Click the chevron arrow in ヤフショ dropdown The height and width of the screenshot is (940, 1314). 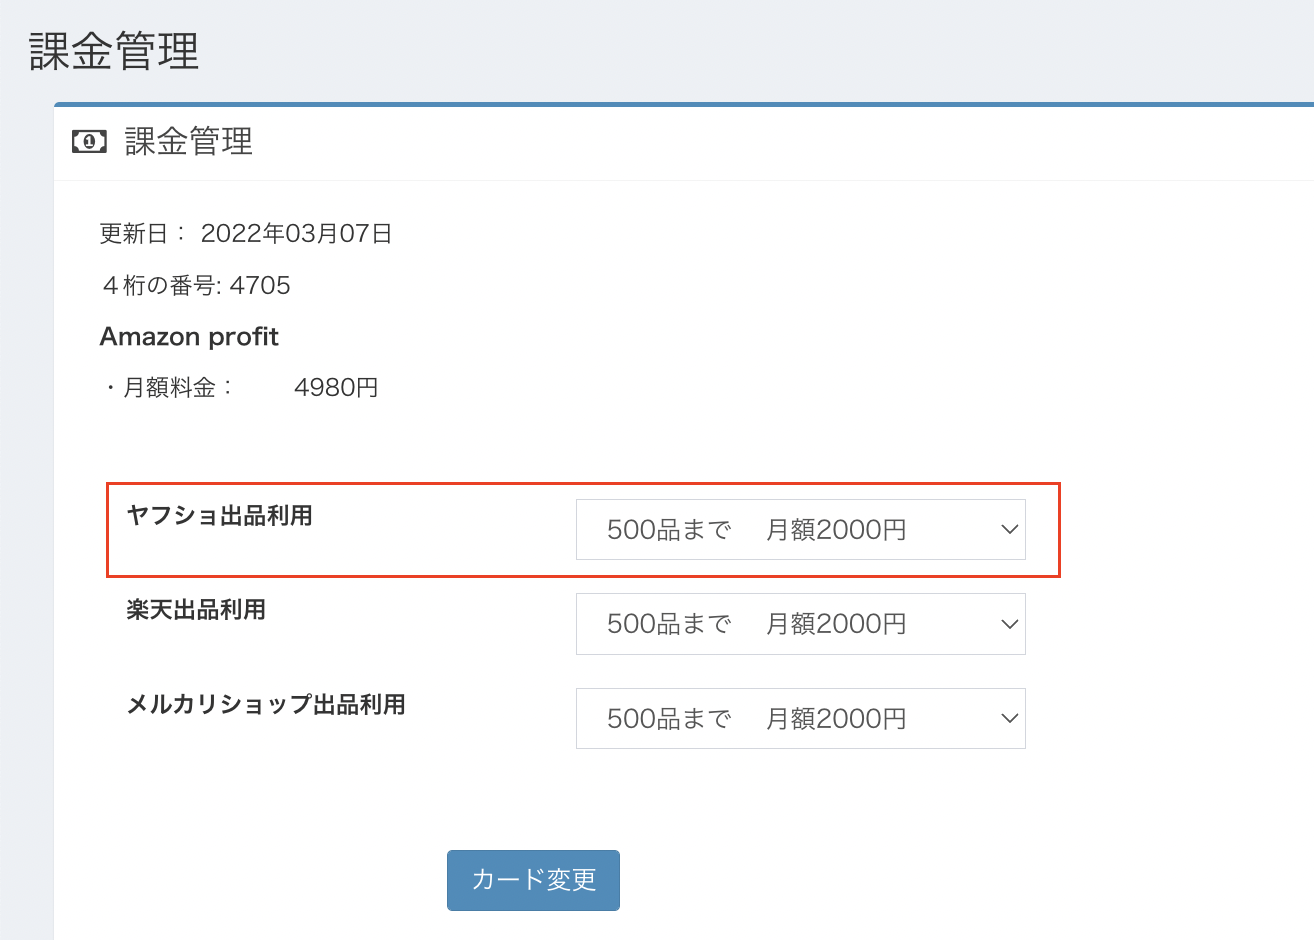(x=1009, y=529)
